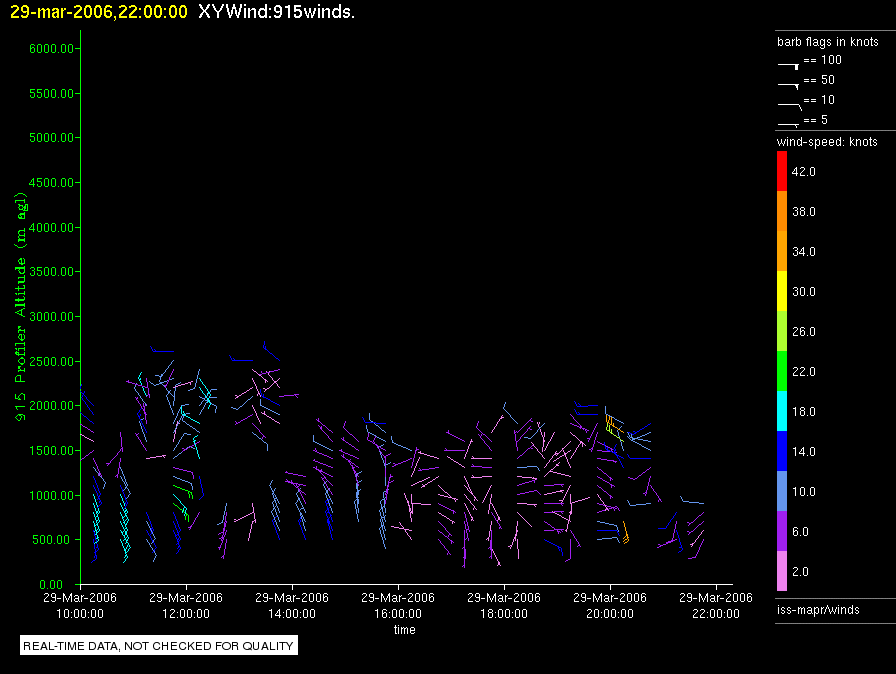Click the 'barb flags in knots' legend heading
The width and height of the screenshot is (896, 674).
(x=827, y=42)
